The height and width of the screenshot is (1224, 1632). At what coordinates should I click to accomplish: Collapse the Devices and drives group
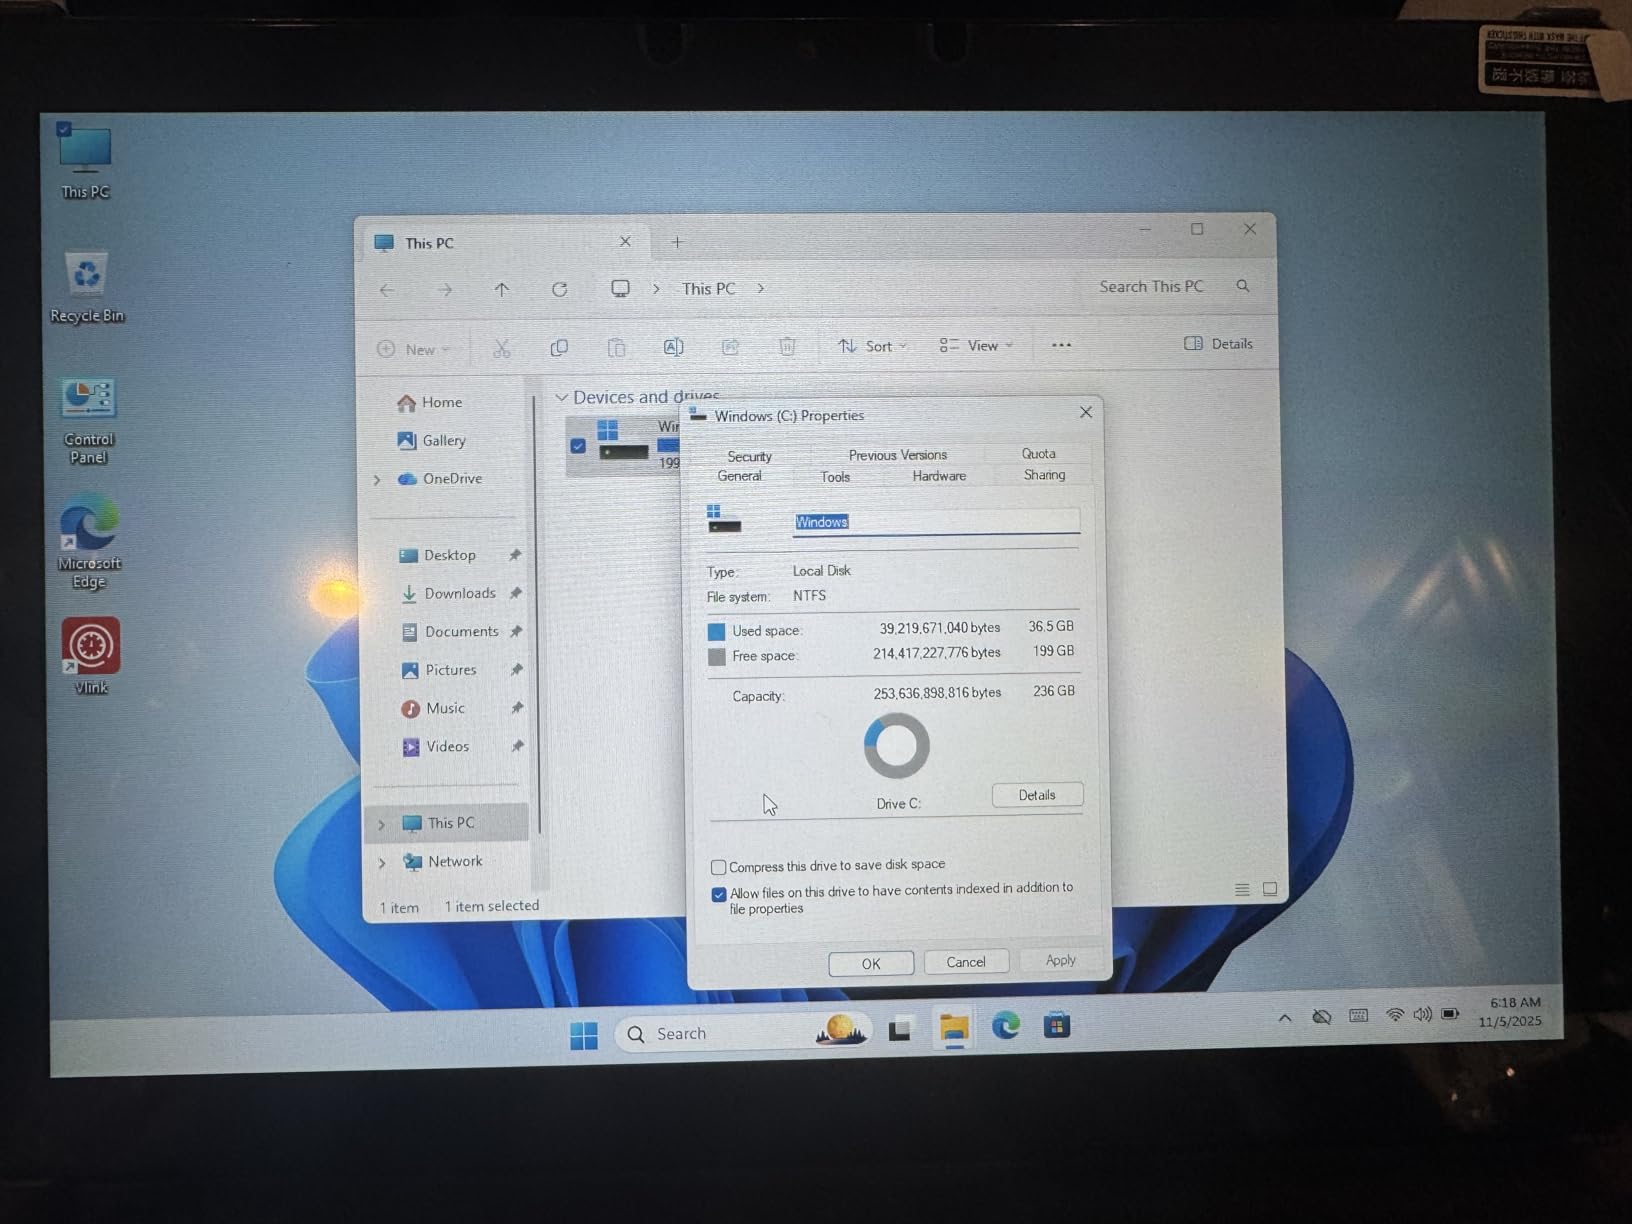[x=562, y=398]
